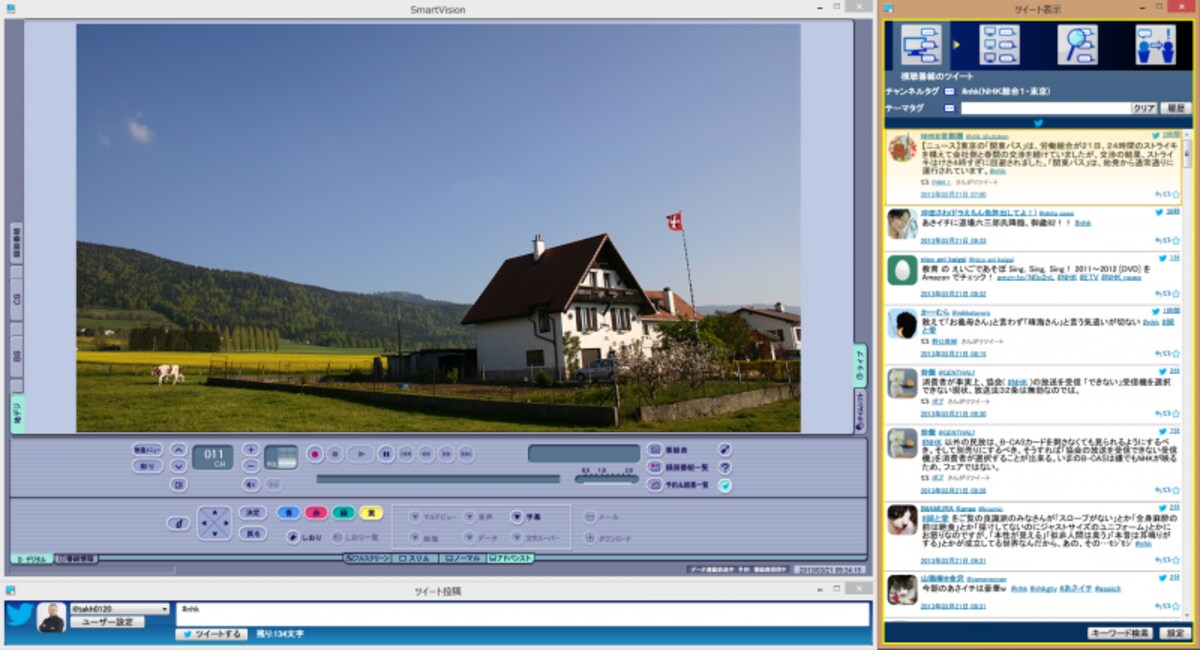Open the キーワード検索 button
This screenshot has width=1200, height=650.
click(1120, 633)
